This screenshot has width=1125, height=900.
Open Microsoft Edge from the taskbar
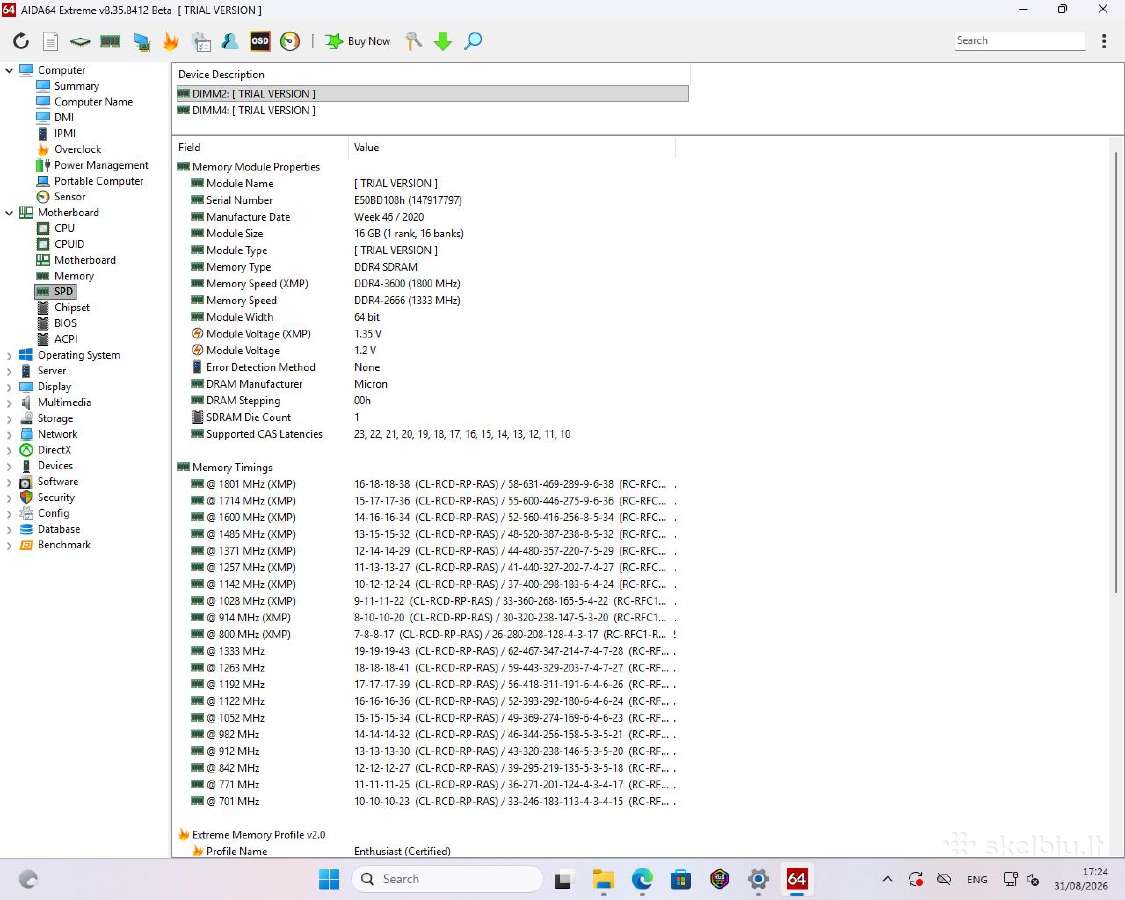[642, 879]
